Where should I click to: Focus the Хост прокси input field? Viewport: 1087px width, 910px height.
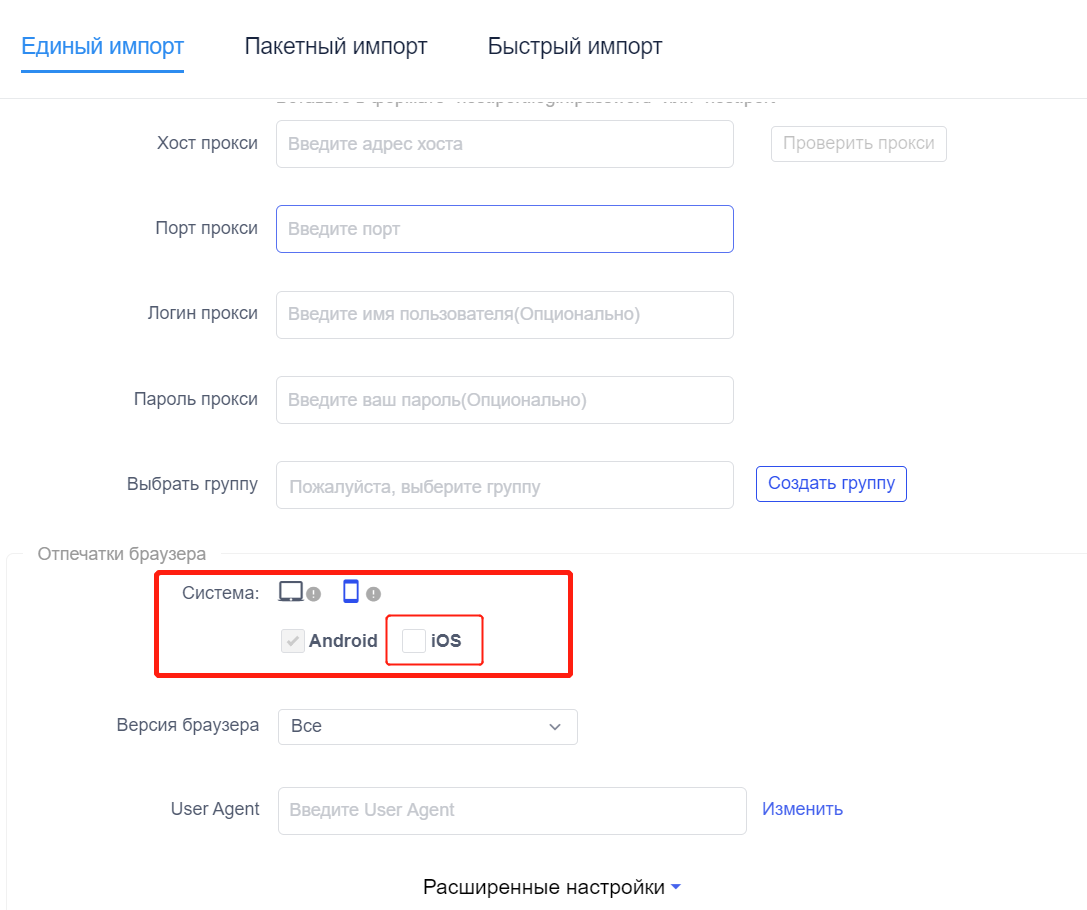[504, 144]
